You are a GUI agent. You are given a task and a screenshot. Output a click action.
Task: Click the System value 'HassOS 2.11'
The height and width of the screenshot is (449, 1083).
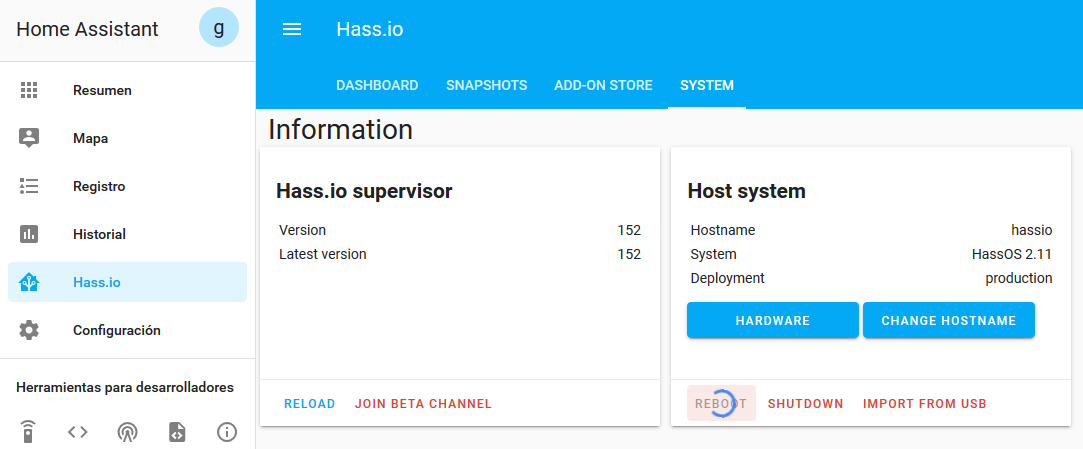click(1011, 254)
